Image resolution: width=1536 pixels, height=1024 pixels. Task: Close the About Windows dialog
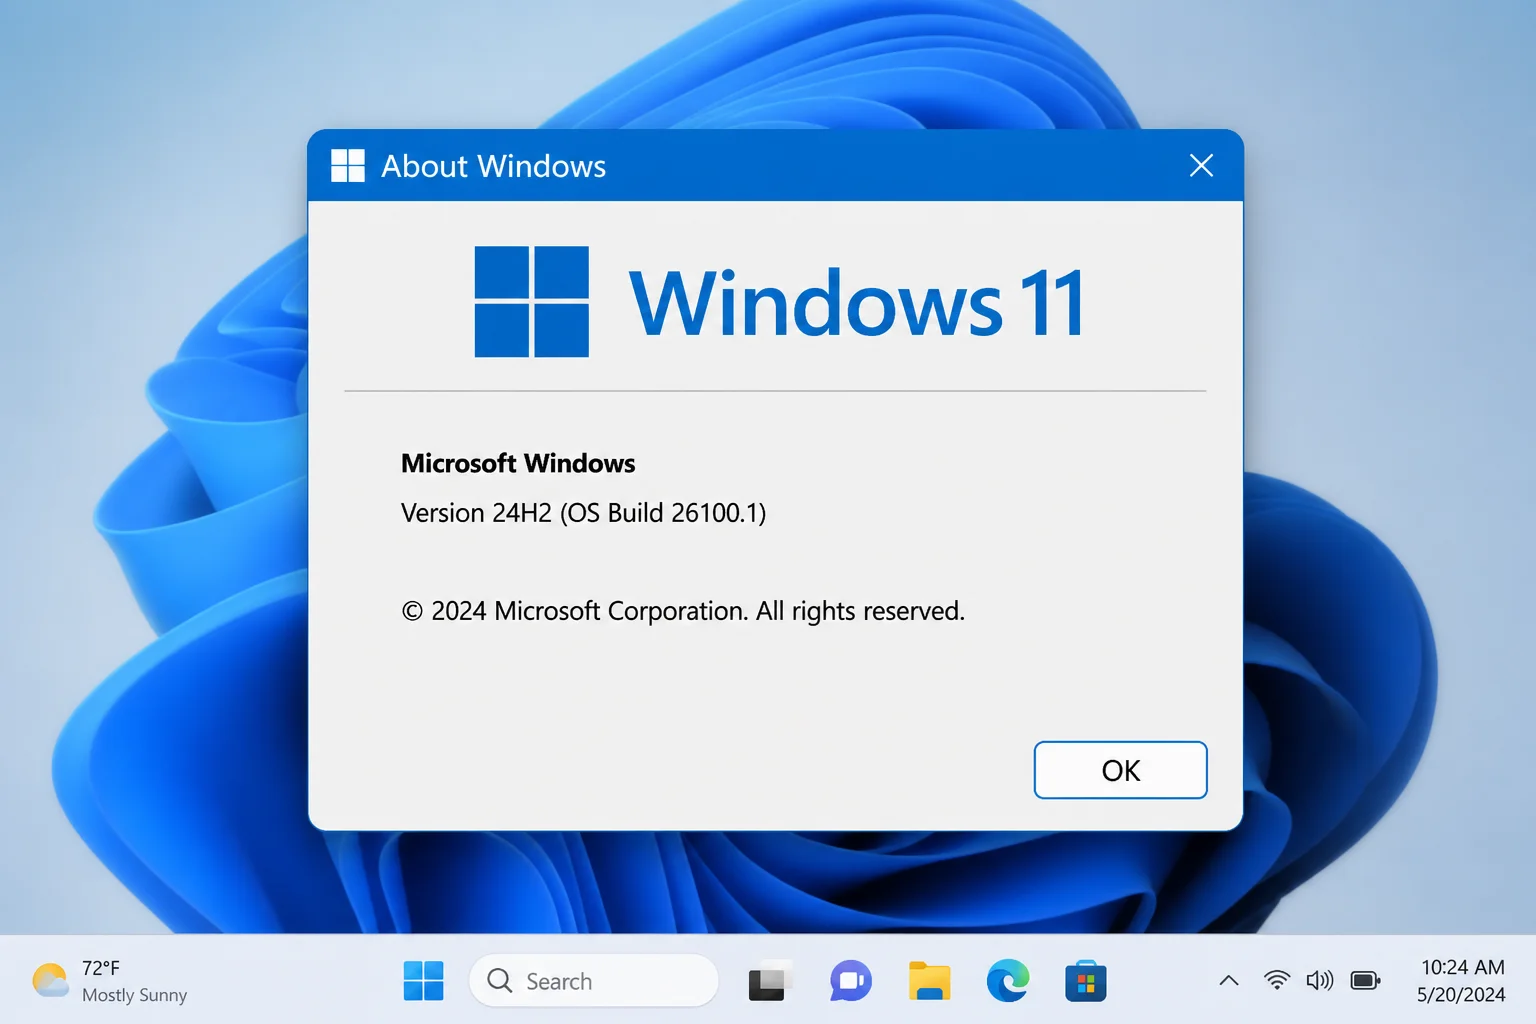1201,165
